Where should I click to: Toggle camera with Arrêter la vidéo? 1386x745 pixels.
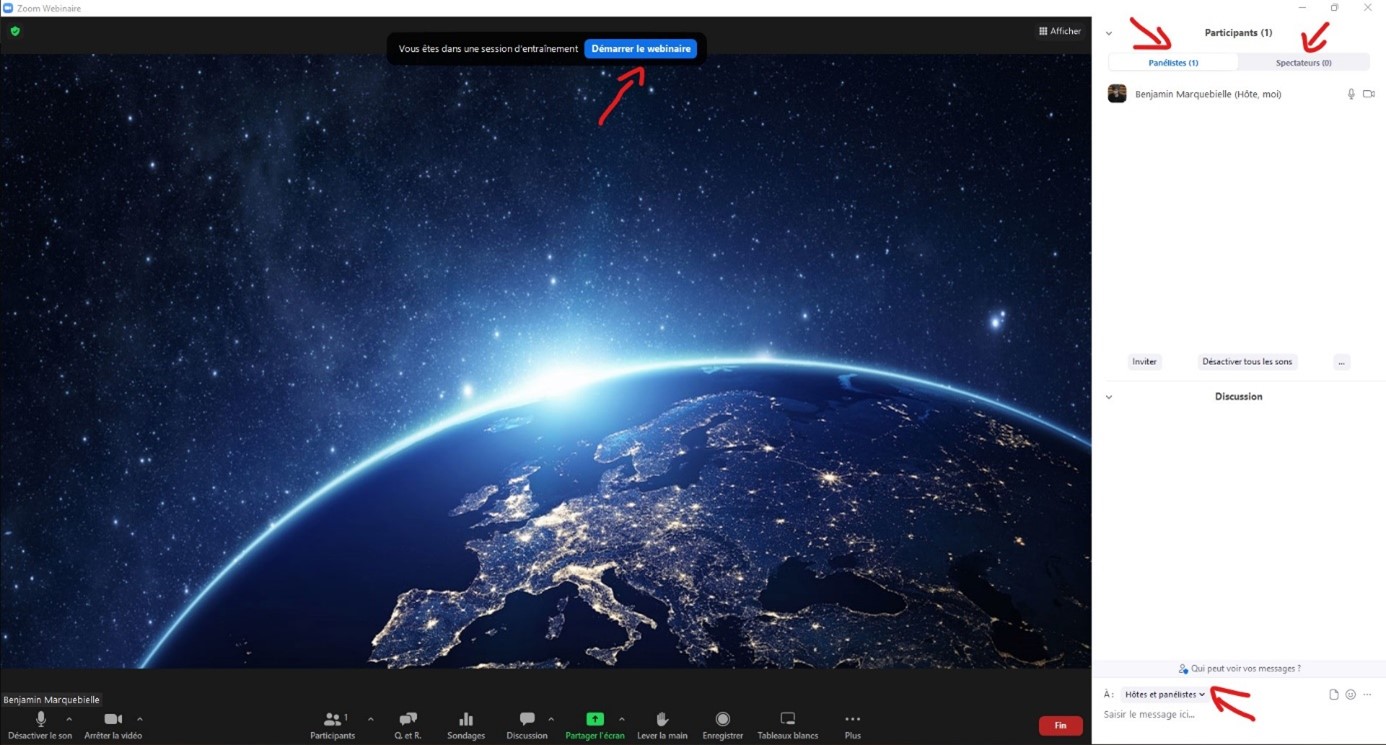tap(113, 720)
